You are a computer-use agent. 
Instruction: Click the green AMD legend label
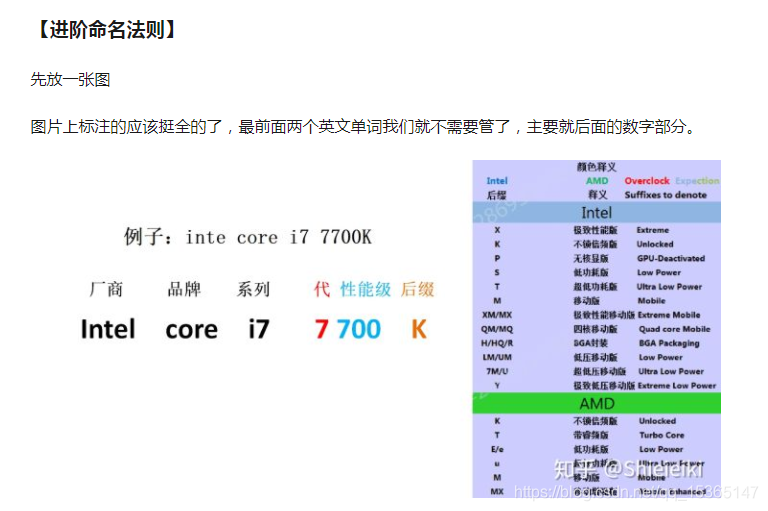[x=597, y=181]
